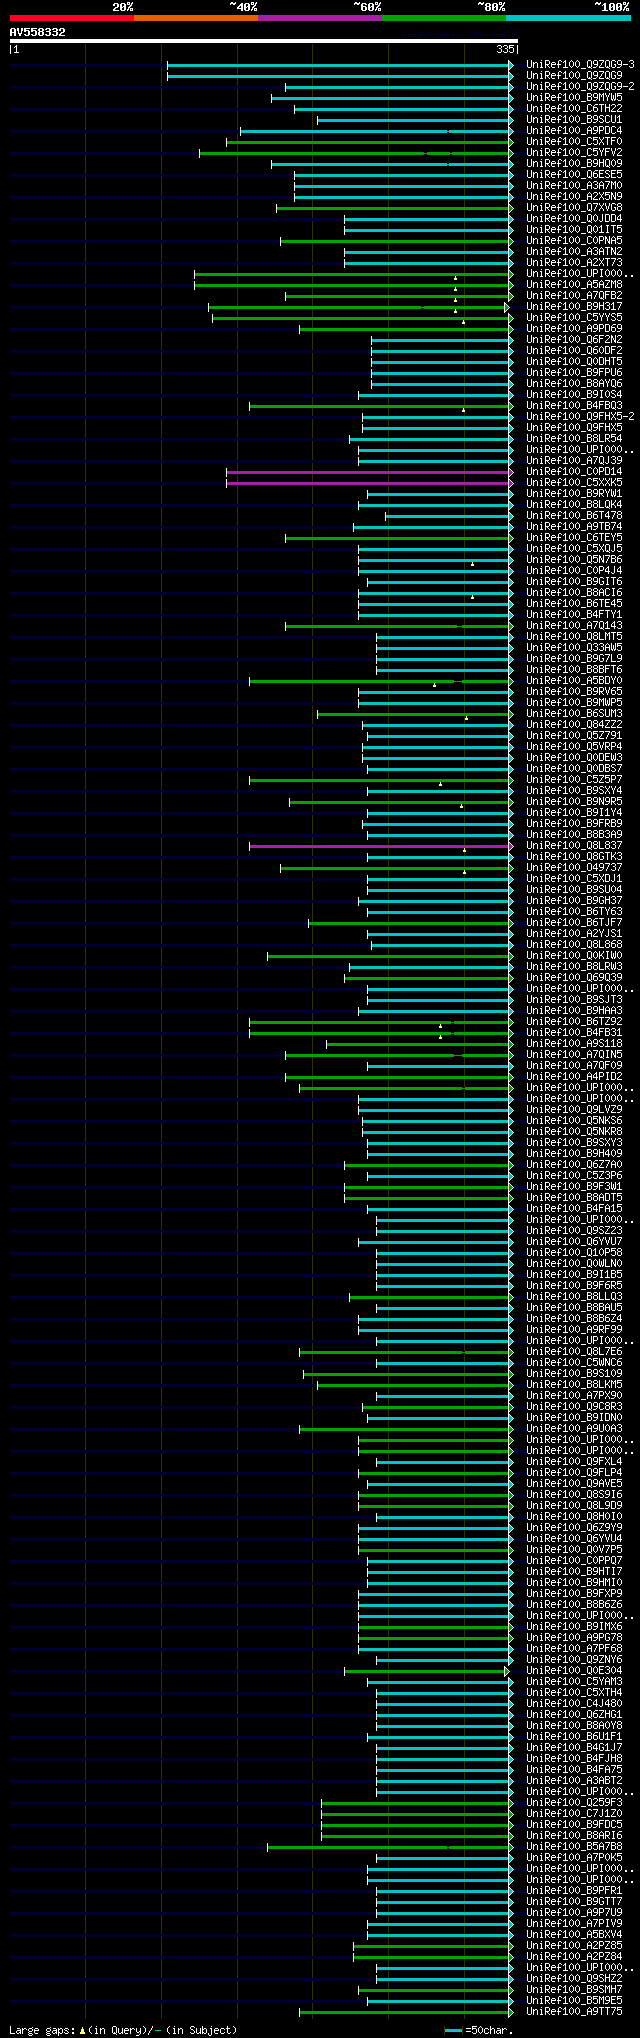Select the UniRef100_B6SUM3 label
This screenshot has height=2038, width=640.
click(x=575, y=713)
